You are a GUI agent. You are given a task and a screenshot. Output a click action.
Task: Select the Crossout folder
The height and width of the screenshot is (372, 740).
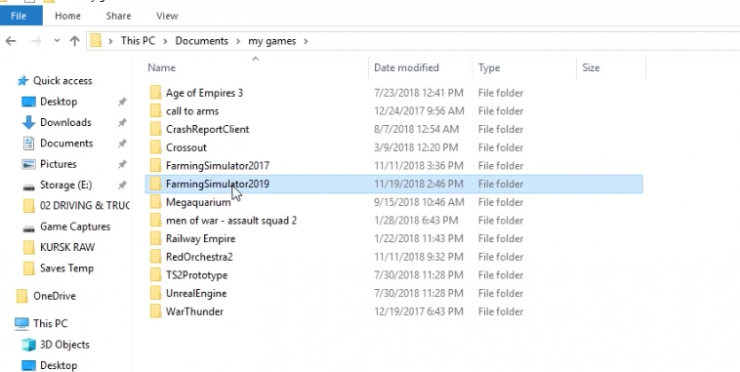click(x=186, y=147)
